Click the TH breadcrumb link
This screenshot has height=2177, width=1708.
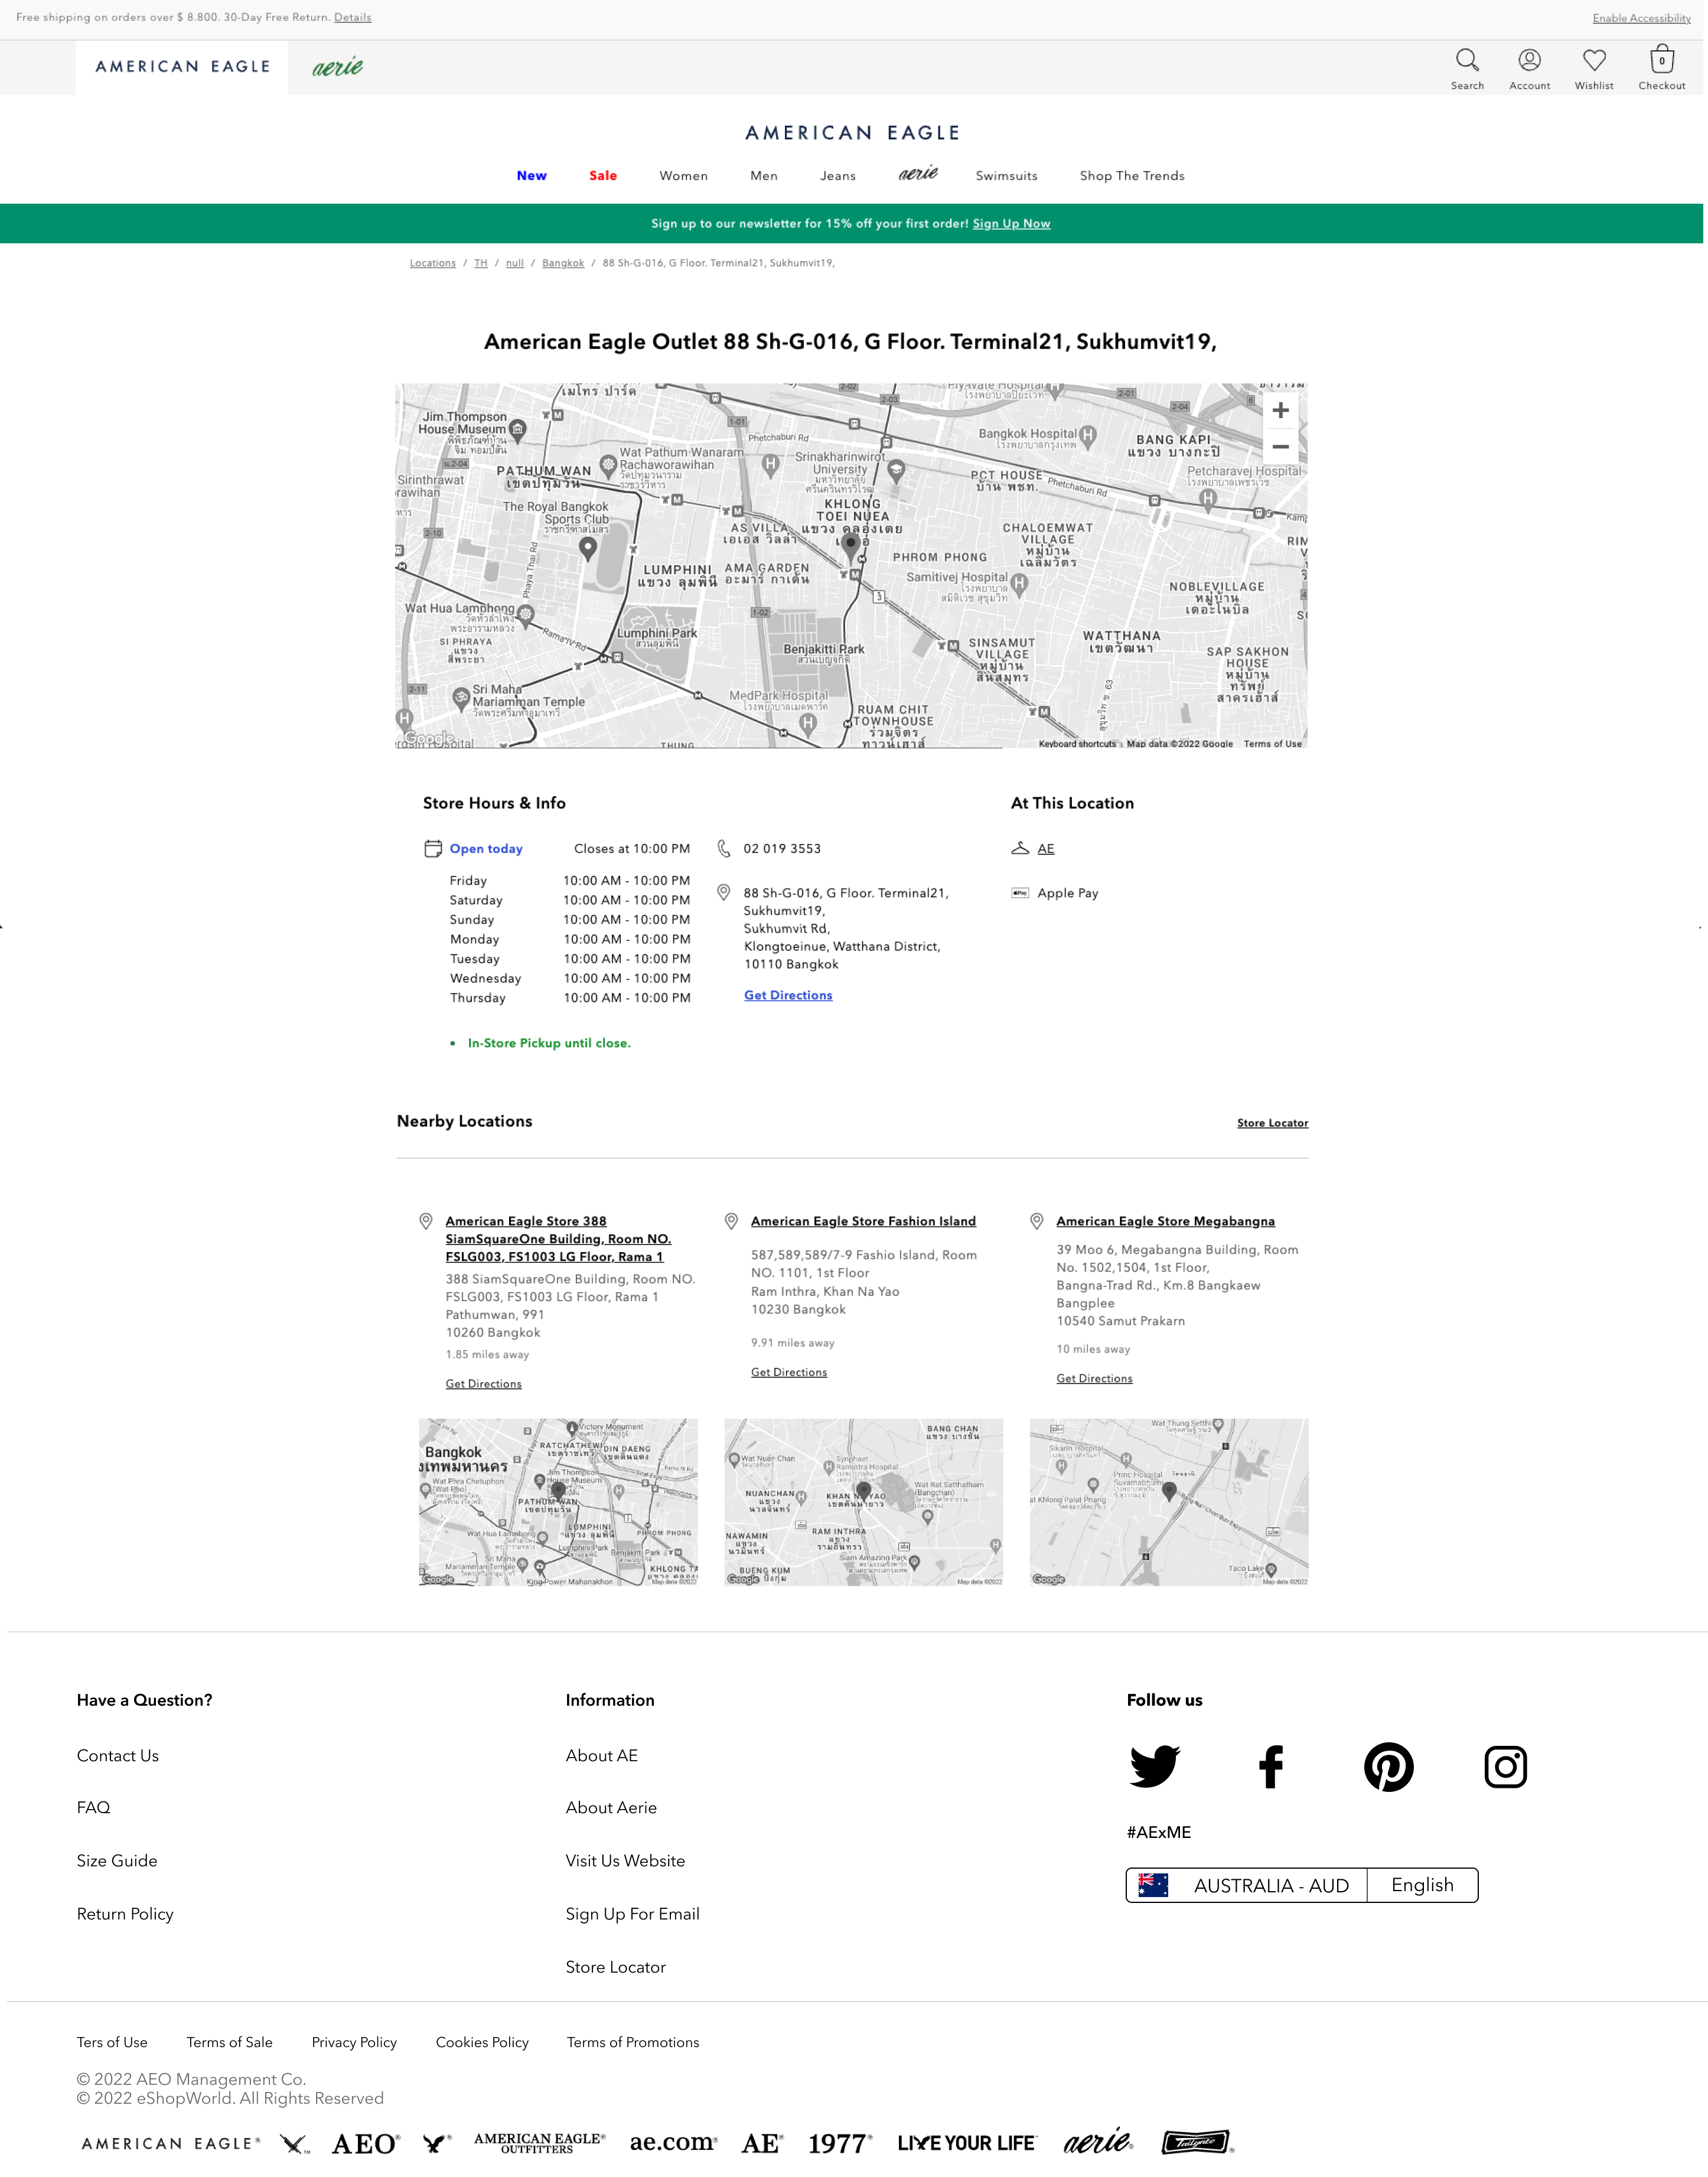pyautogui.click(x=480, y=263)
